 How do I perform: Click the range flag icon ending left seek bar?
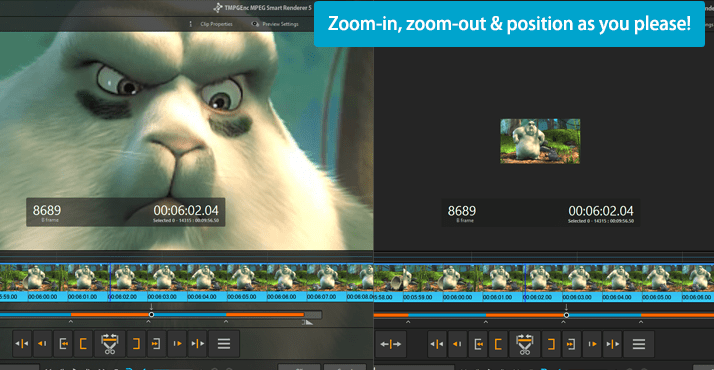307,322
